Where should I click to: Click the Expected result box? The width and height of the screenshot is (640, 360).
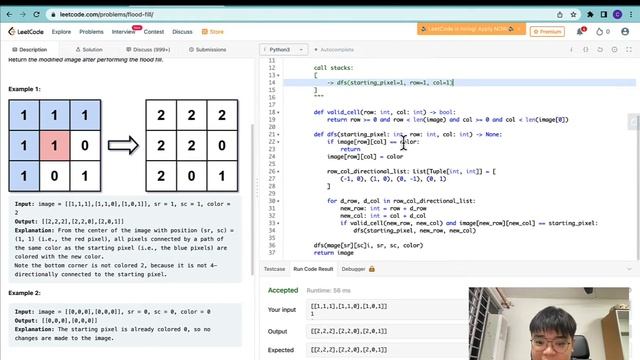(x=387, y=350)
